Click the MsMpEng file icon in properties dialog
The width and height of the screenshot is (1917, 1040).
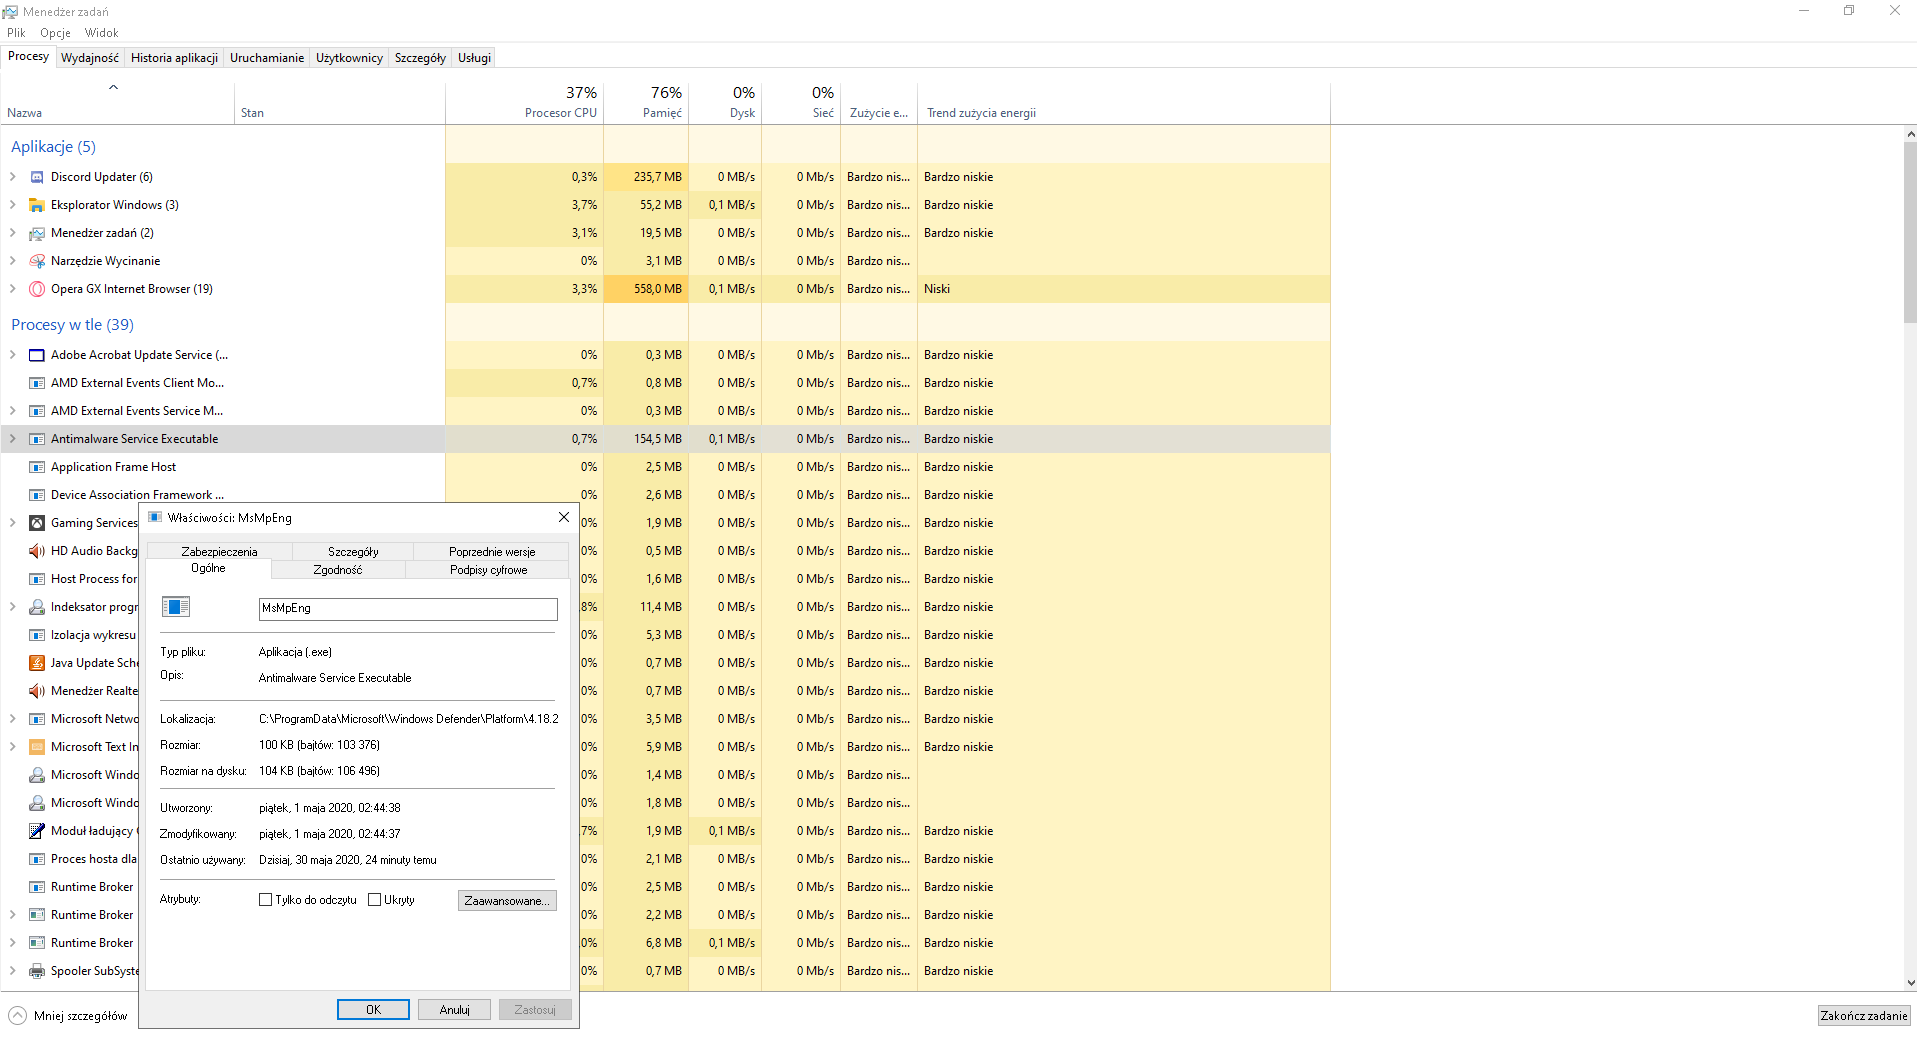176,607
